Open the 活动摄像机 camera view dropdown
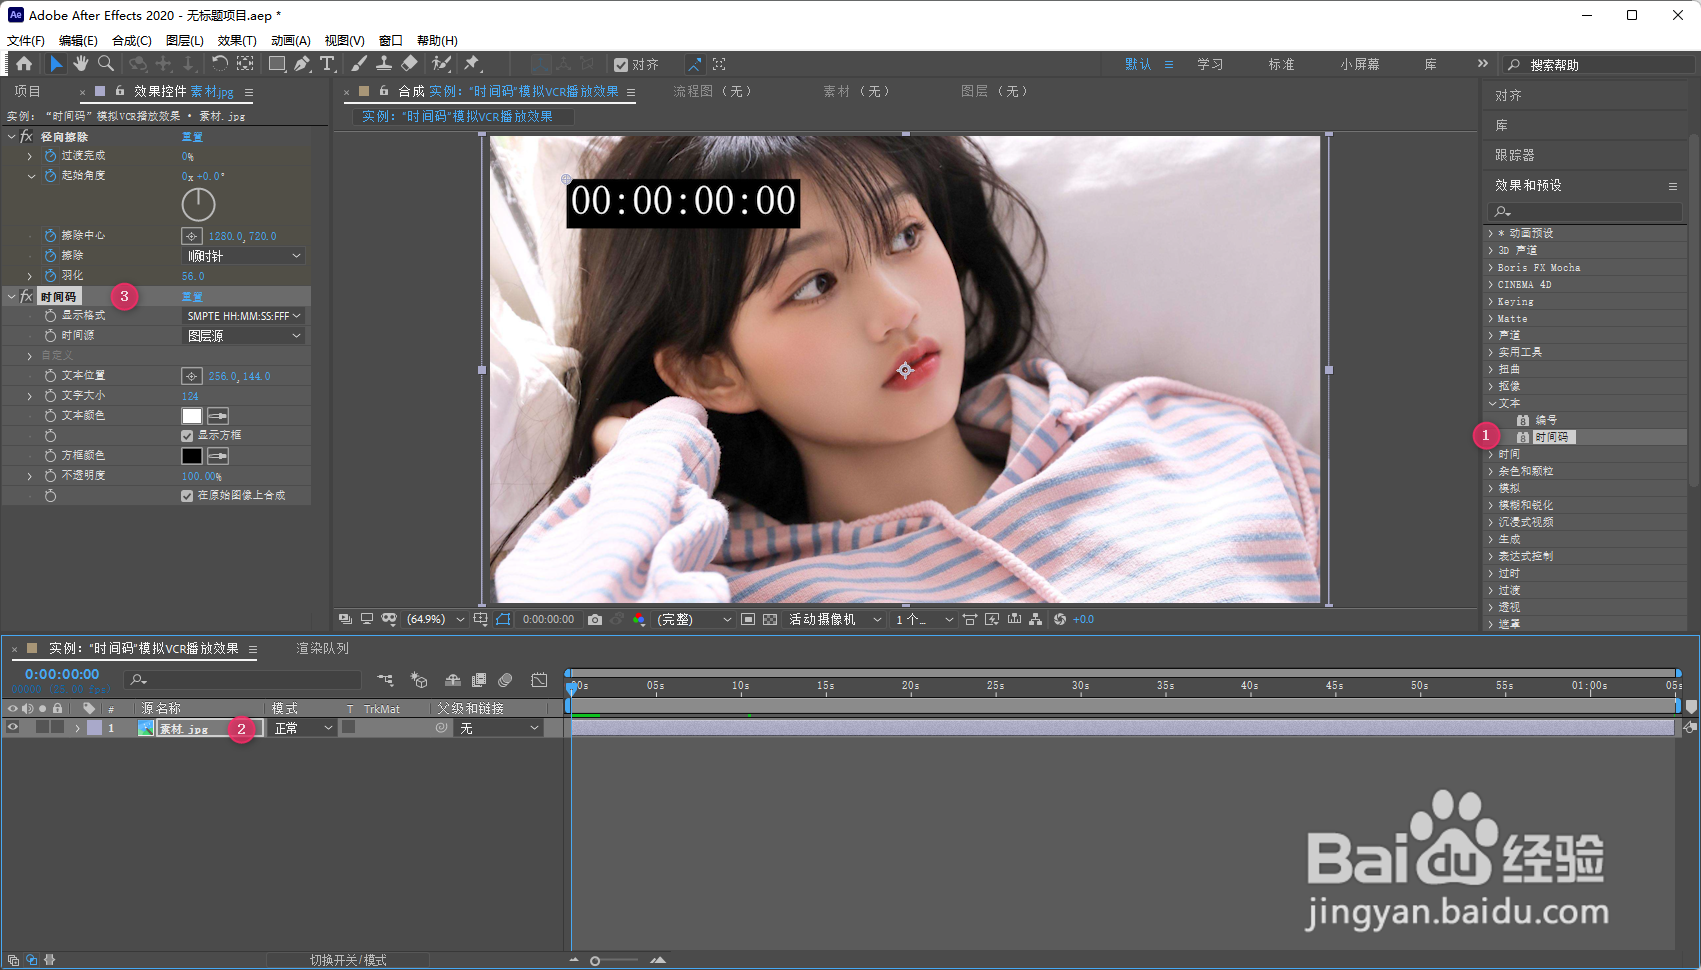This screenshot has height=970, width=1701. tap(835, 619)
